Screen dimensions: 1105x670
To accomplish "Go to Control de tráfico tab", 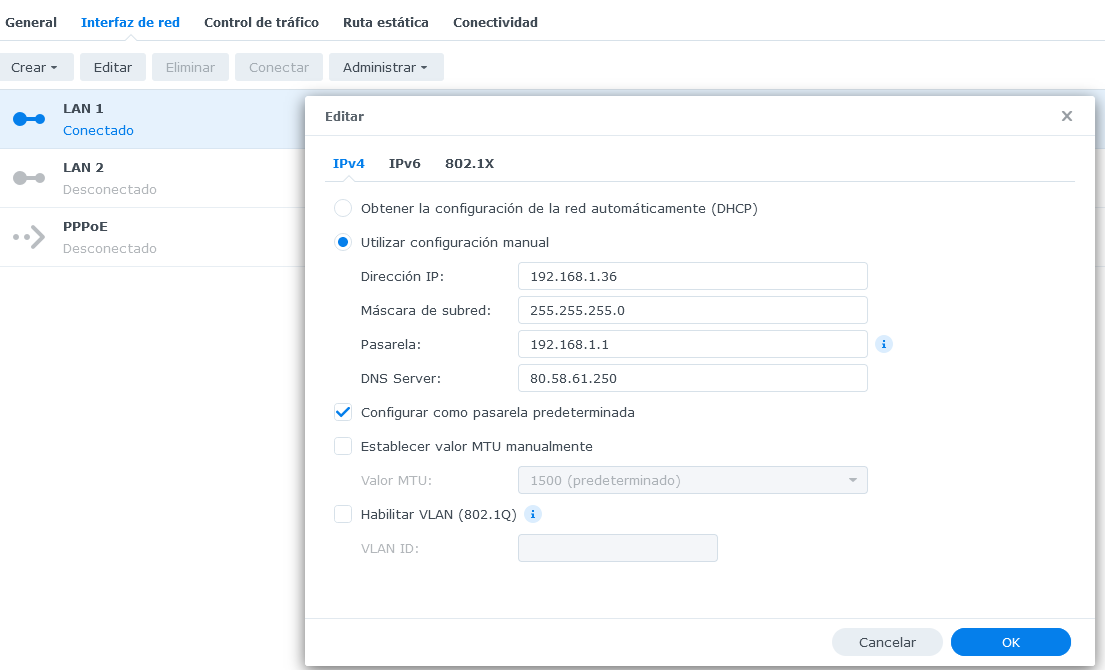I will [x=261, y=22].
